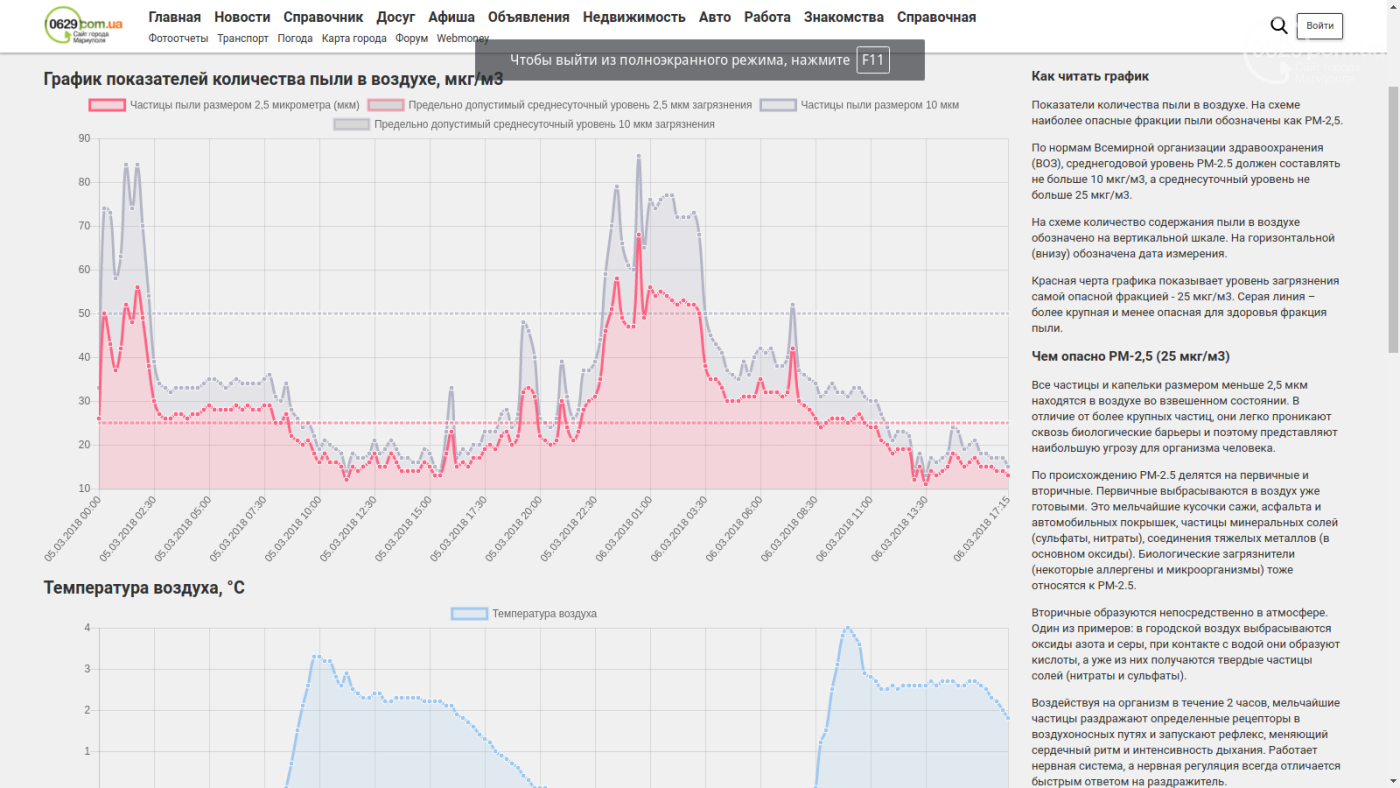The width and height of the screenshot is (1400, 788).
Task: Click the Войти login button
Action: click(1320, 26)
